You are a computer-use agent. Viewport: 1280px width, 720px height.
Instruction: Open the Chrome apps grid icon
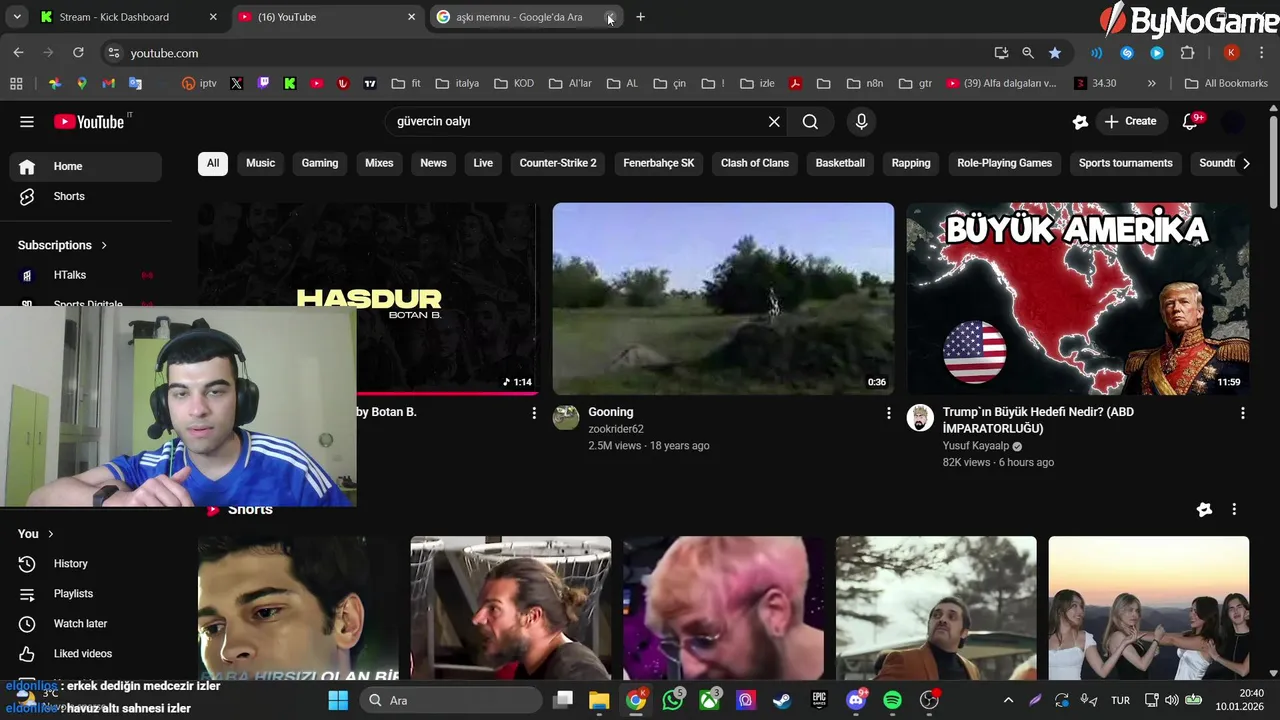pos(16,84)
